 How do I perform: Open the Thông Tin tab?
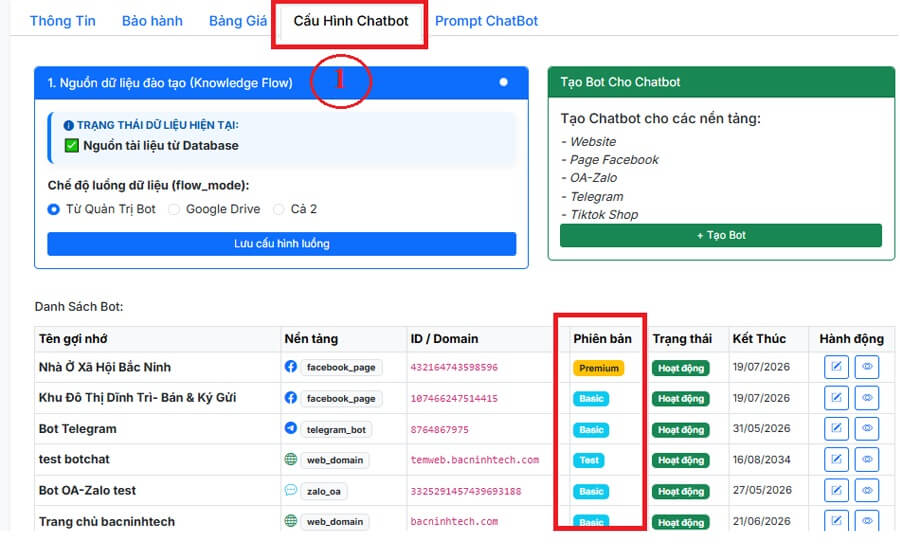coord(63,21)
